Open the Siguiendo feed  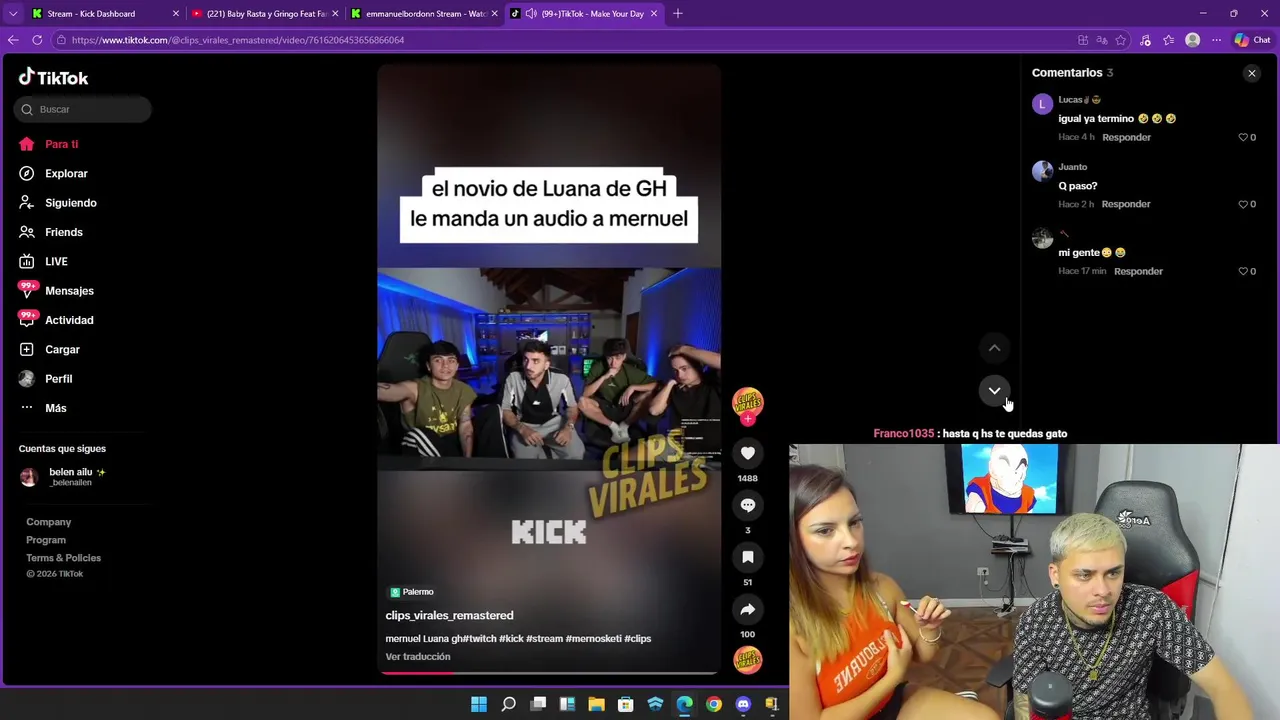point(70,203)
